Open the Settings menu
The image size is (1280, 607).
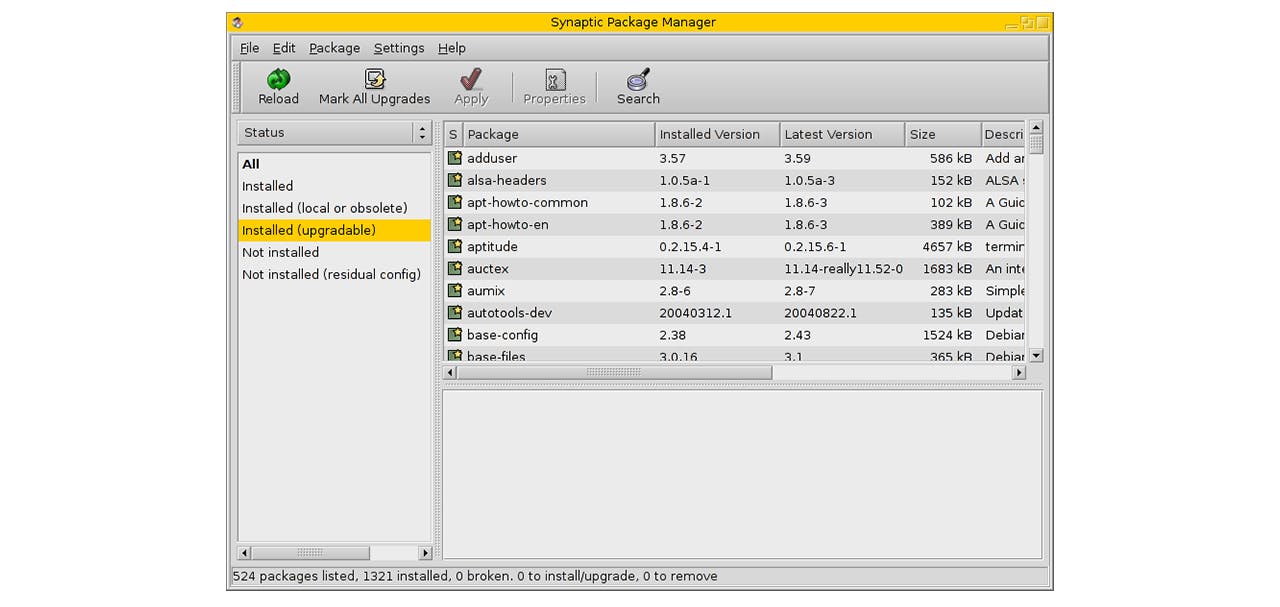click(x=399, y=48)
